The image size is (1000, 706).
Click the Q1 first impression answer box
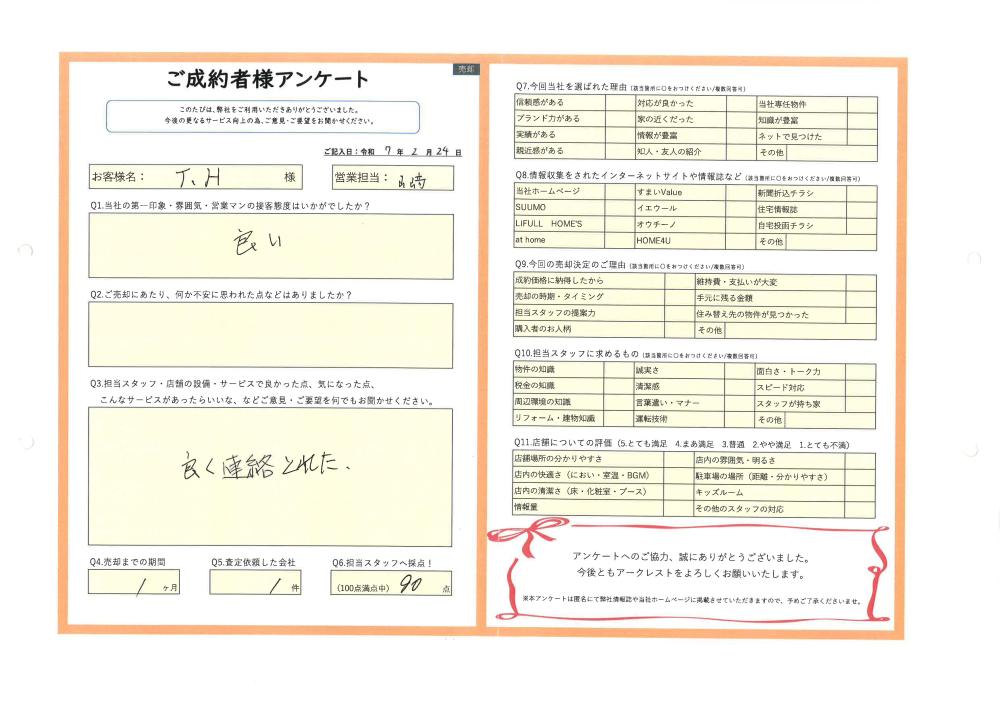(270, 246)
